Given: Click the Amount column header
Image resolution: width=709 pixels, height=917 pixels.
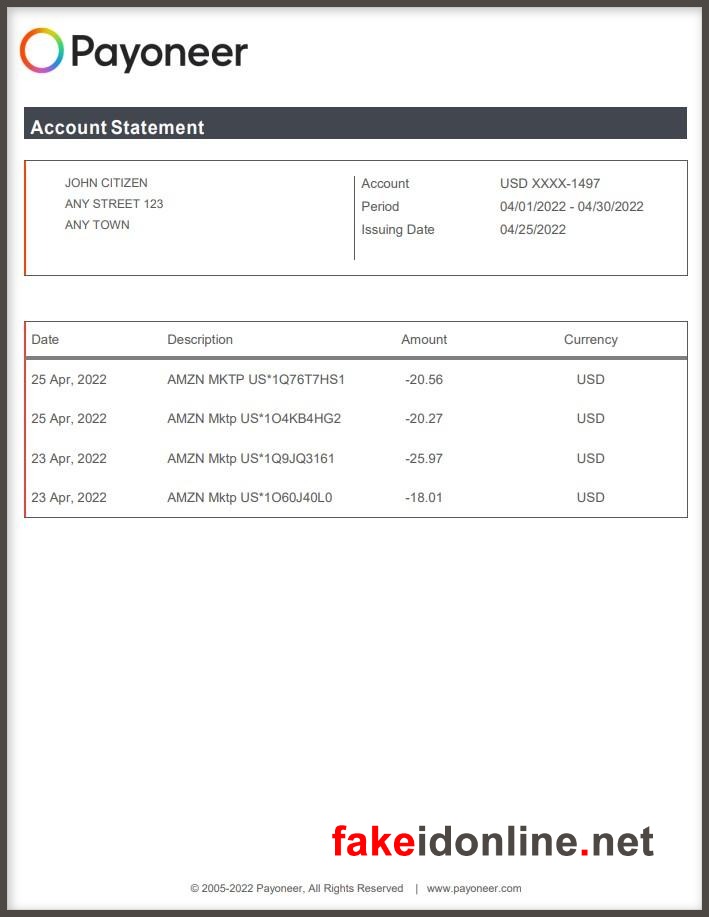Looking at the screenshot, I should click(x=424, y=339).
